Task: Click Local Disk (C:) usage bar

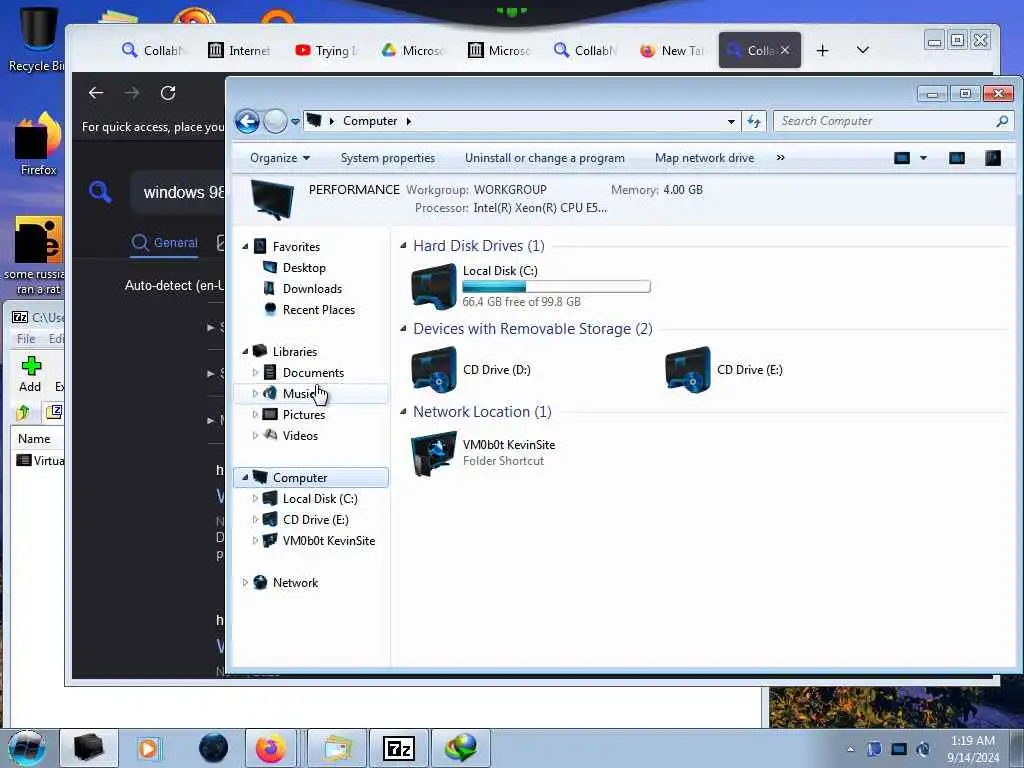Action: click(556, 287)
